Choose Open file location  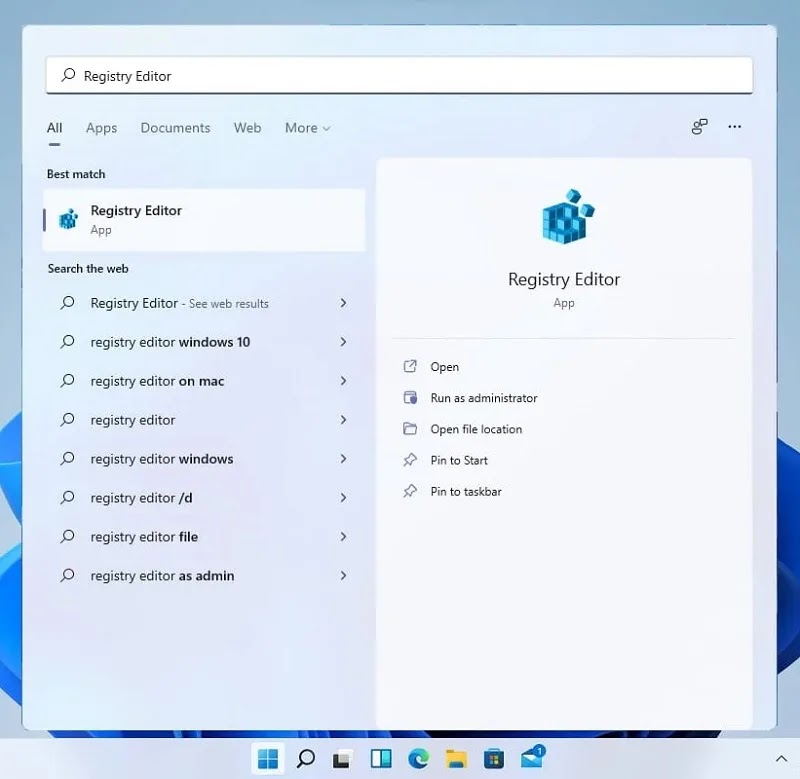[x=476, y=429]
